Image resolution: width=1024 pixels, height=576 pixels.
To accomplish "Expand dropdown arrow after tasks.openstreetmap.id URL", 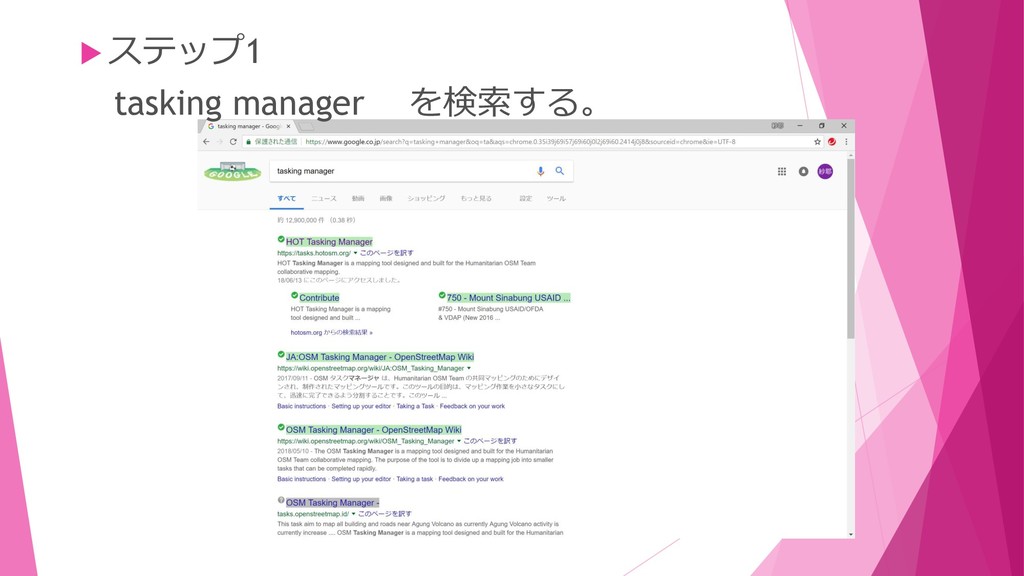I will (353, 514).
